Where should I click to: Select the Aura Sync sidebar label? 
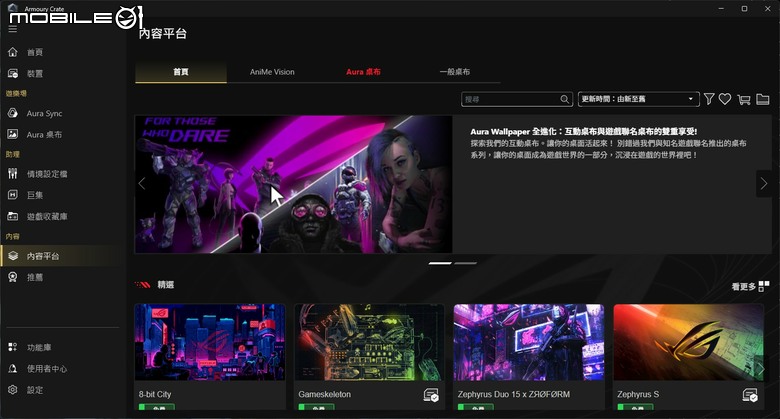(x=44, y=113)
